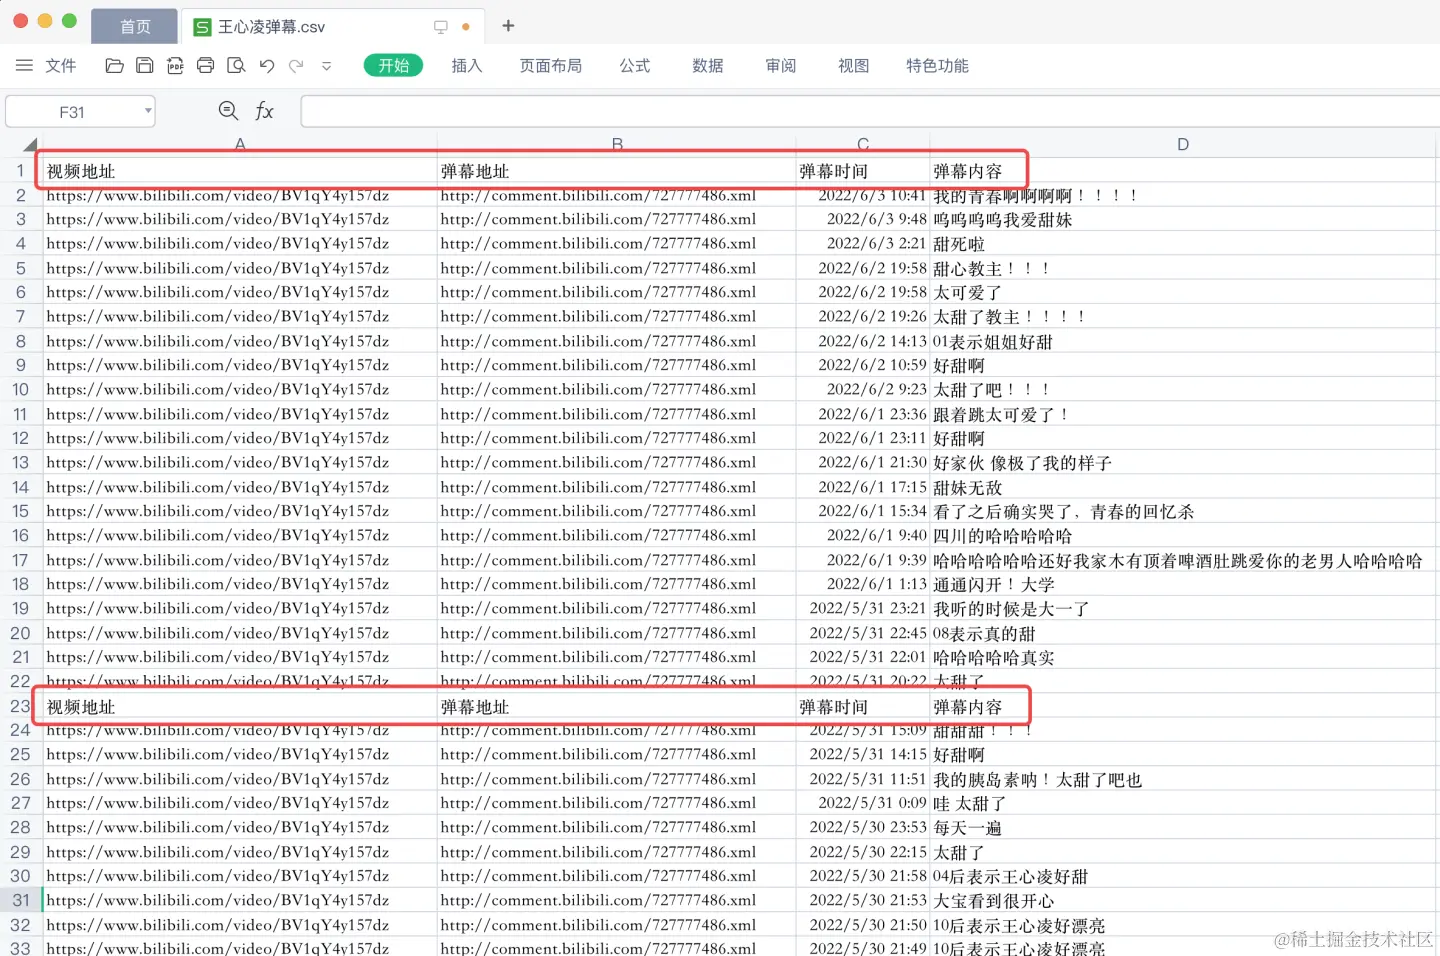Open the 文件 menu
The height and width of the screenshot is (956, 1440).
coord(61,66)
